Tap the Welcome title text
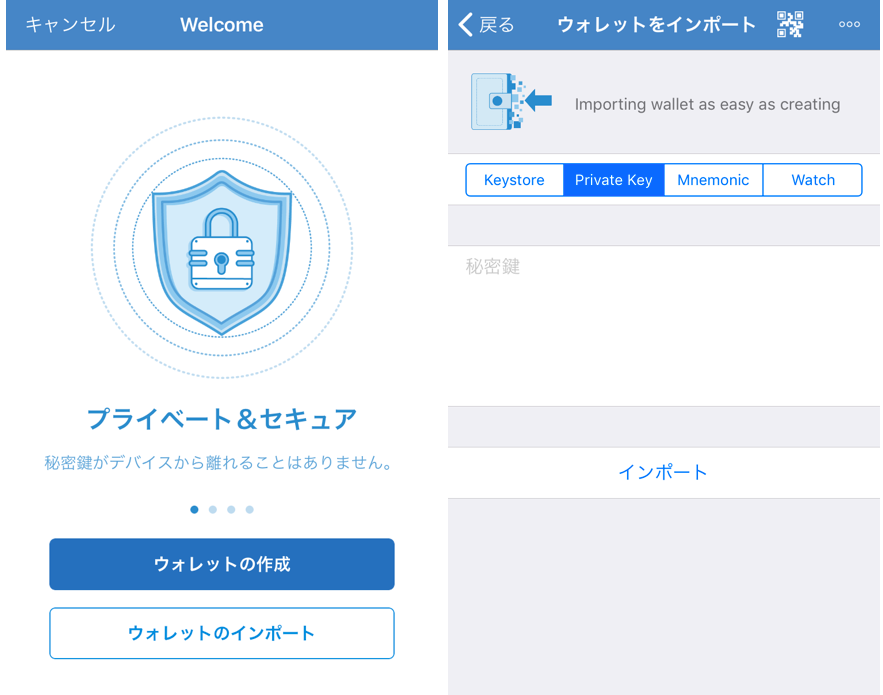The width and height of the screenshot is (883, 695). (222, 25)
